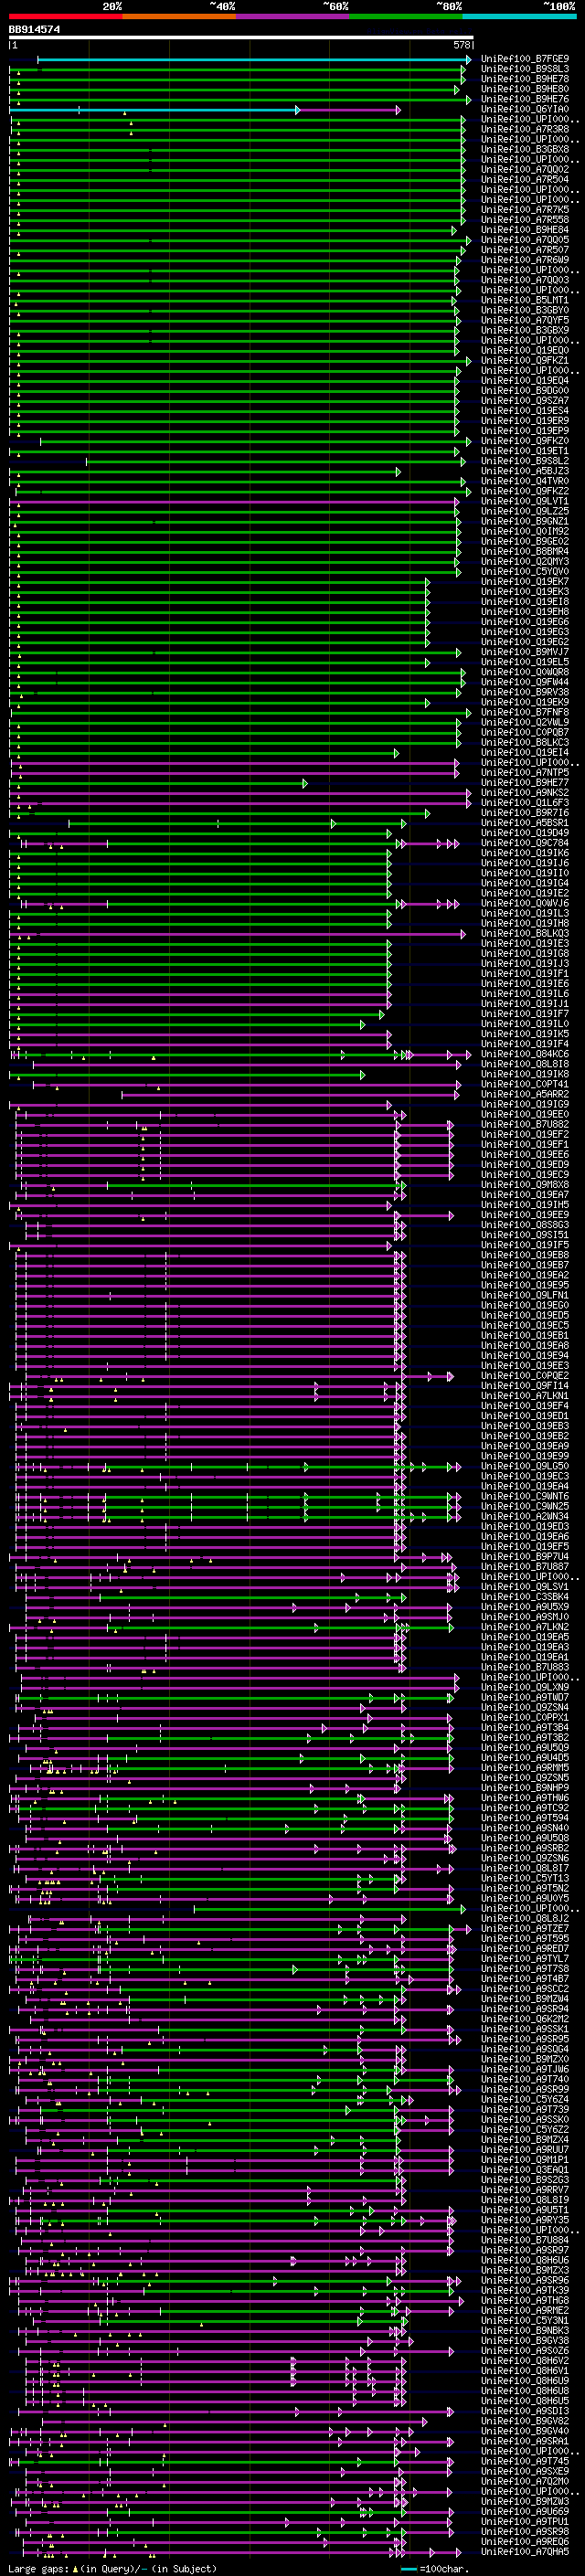
Task: Click the cyan ~100% identity legend segment
Action: click(519, 16)
